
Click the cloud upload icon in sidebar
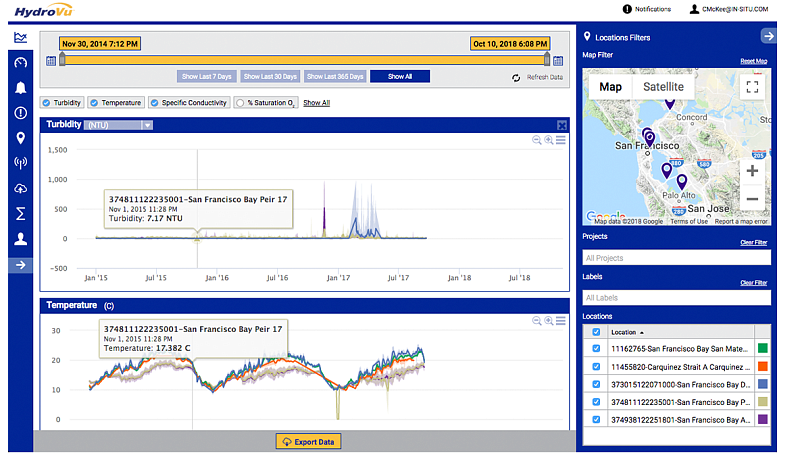pos(20,189)
